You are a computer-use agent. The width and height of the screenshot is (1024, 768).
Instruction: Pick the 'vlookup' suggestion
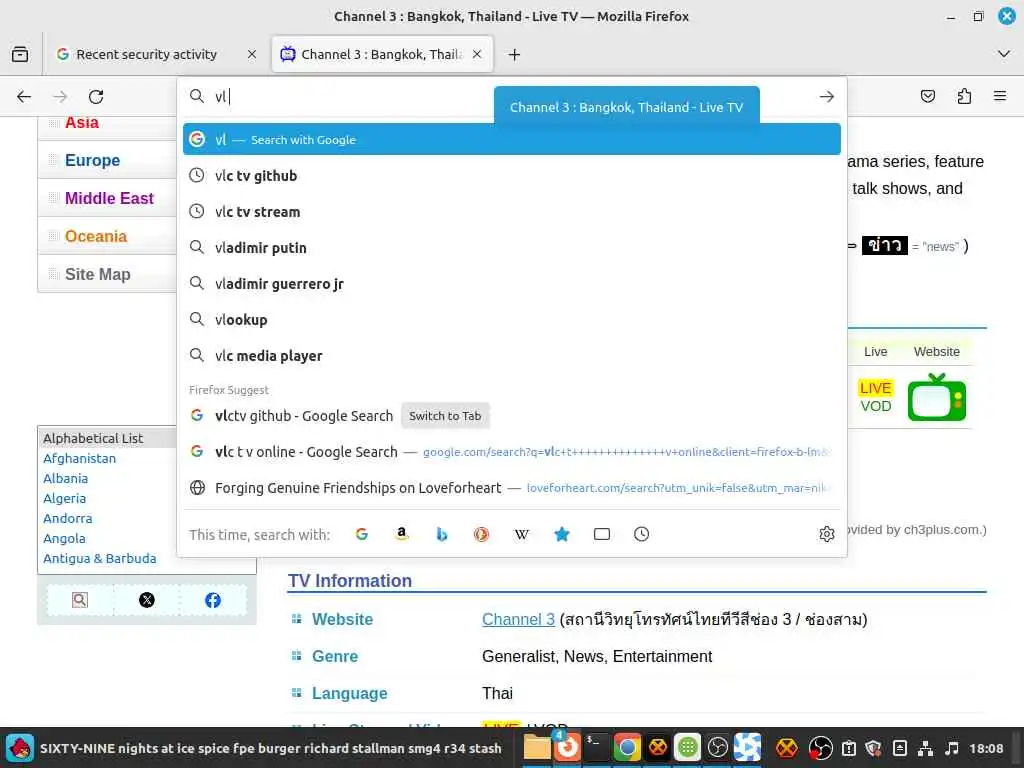511,319
